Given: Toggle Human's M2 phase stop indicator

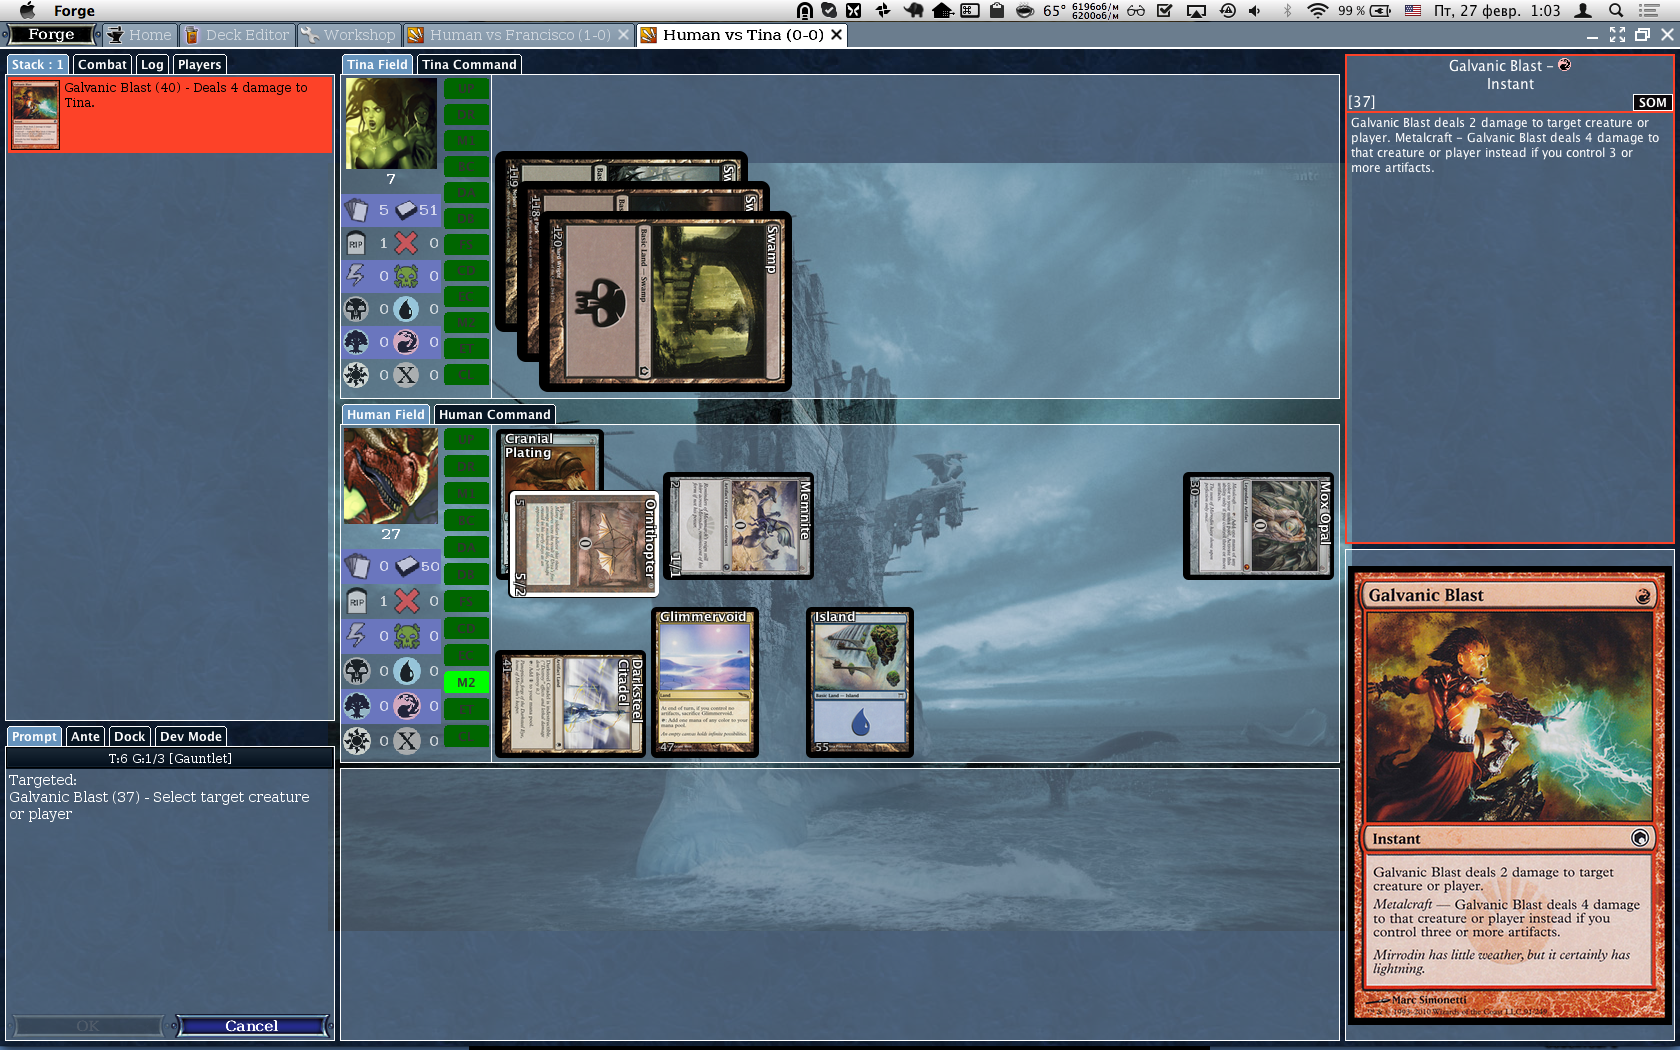Looking at the screenshot, I should (x=466, y=682).
